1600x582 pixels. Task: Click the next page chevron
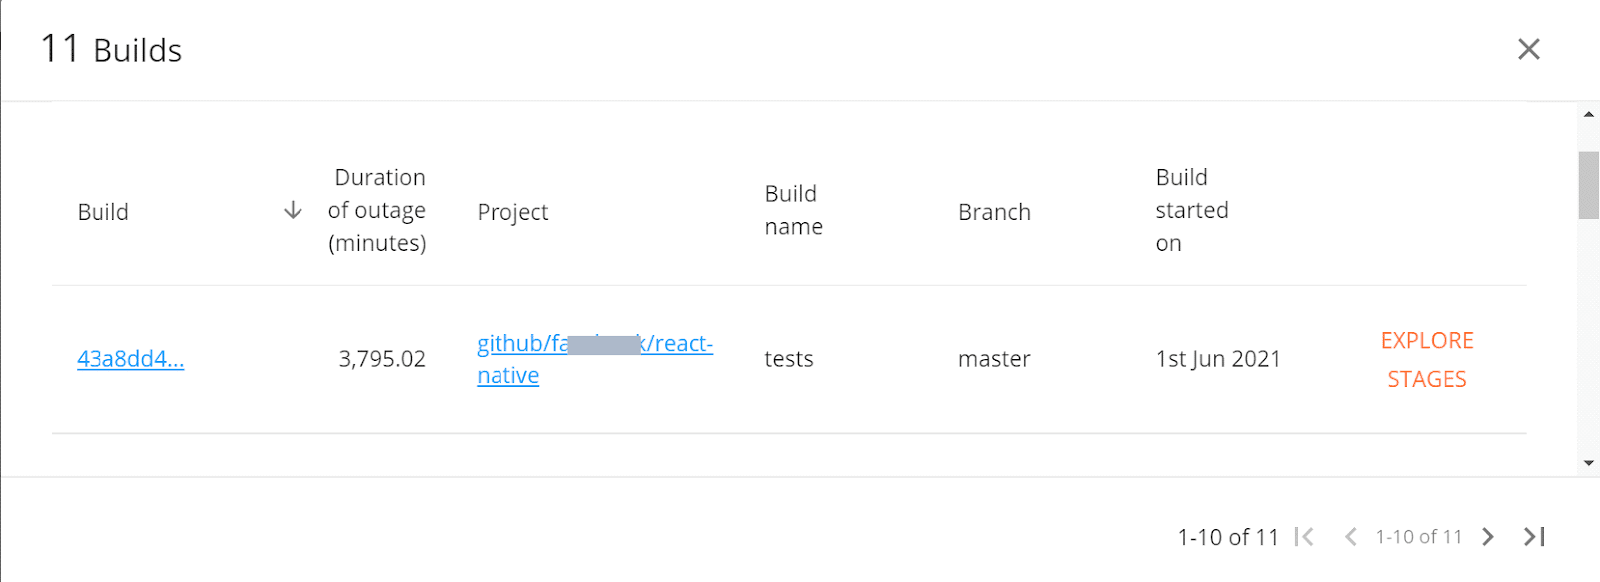[x=1489, y=537]
